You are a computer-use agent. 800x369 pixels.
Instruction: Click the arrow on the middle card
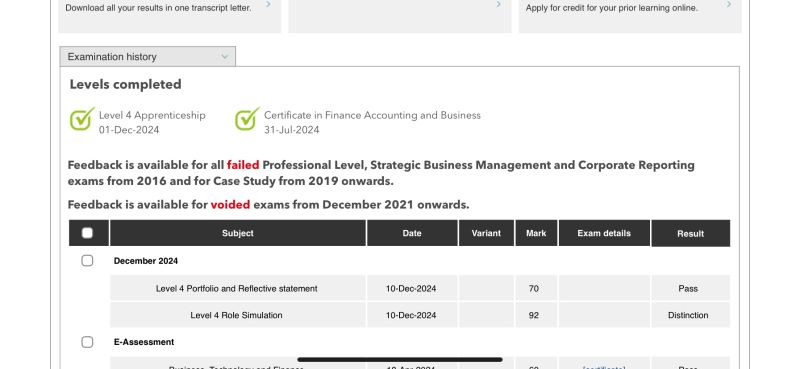[498, 5]
